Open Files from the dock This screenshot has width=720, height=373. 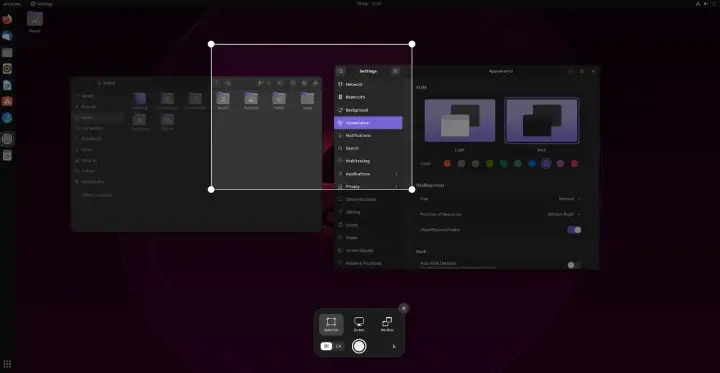[x=7, y=53]
